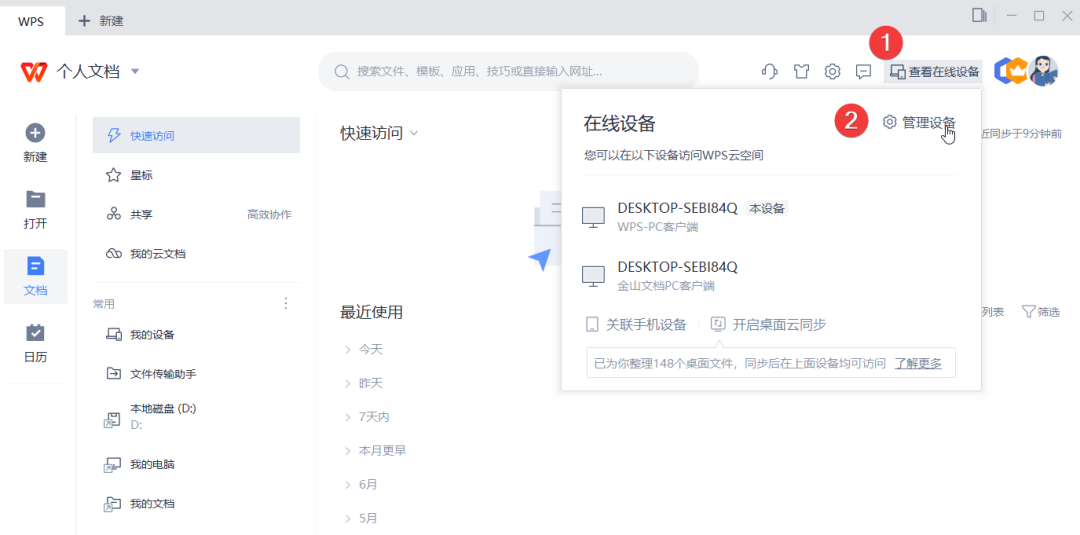Click 开启桌面云同步 link
1080x535 pixels.
point(769,325)
